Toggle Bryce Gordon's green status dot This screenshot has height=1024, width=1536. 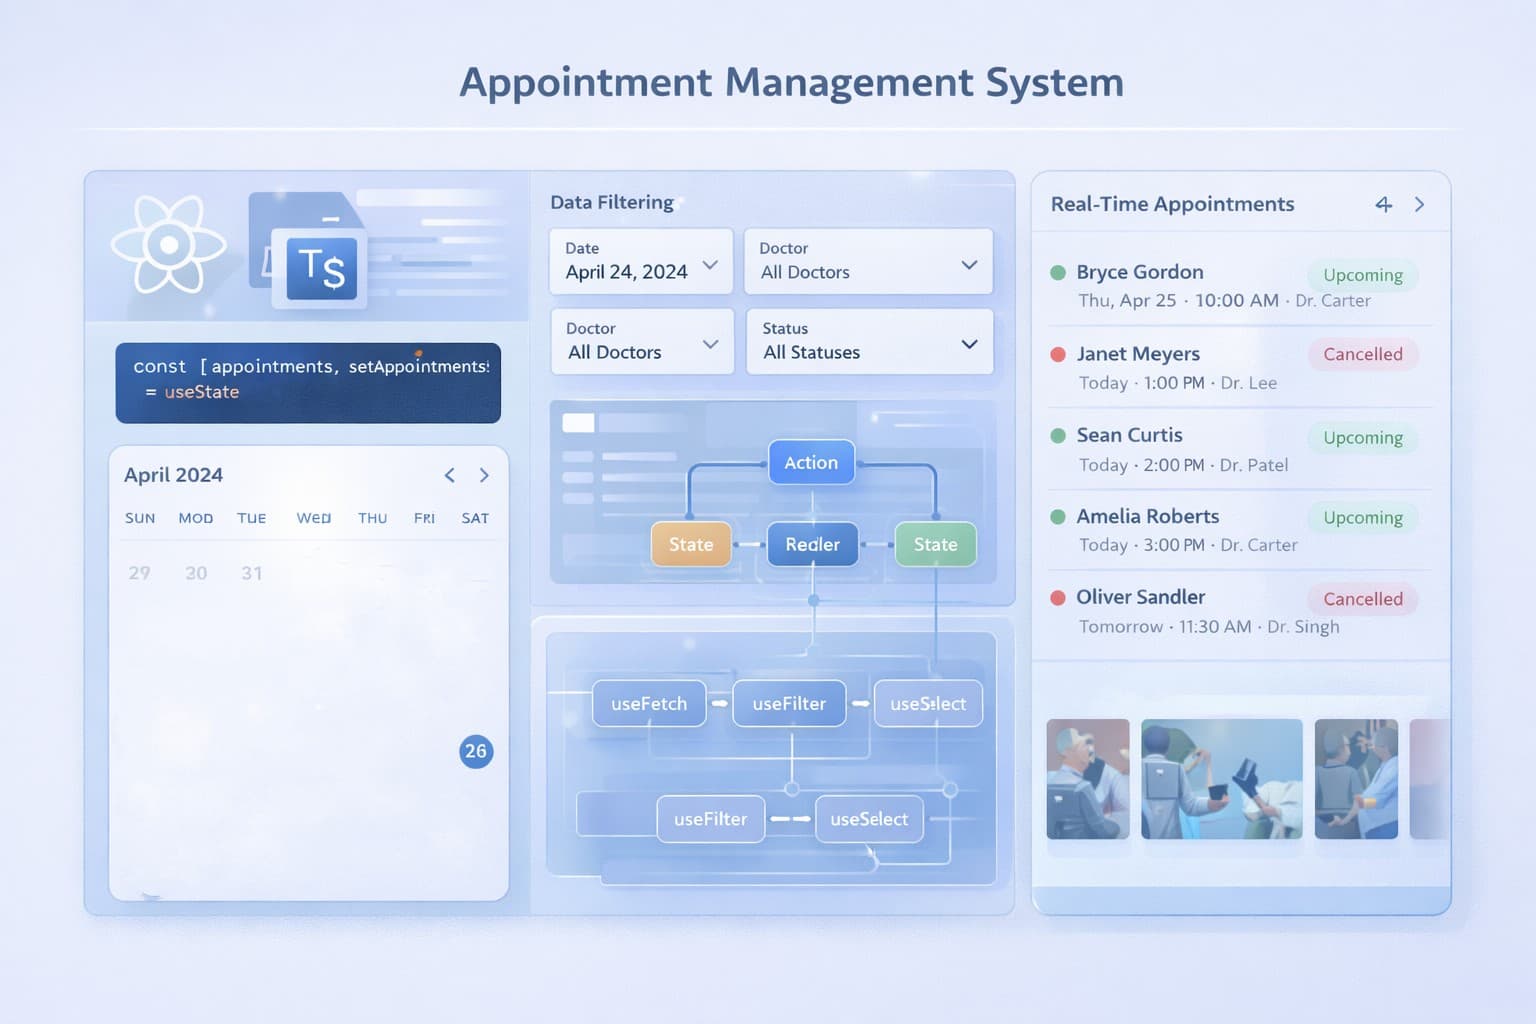pyautogui.click(x=1058, y=272)
